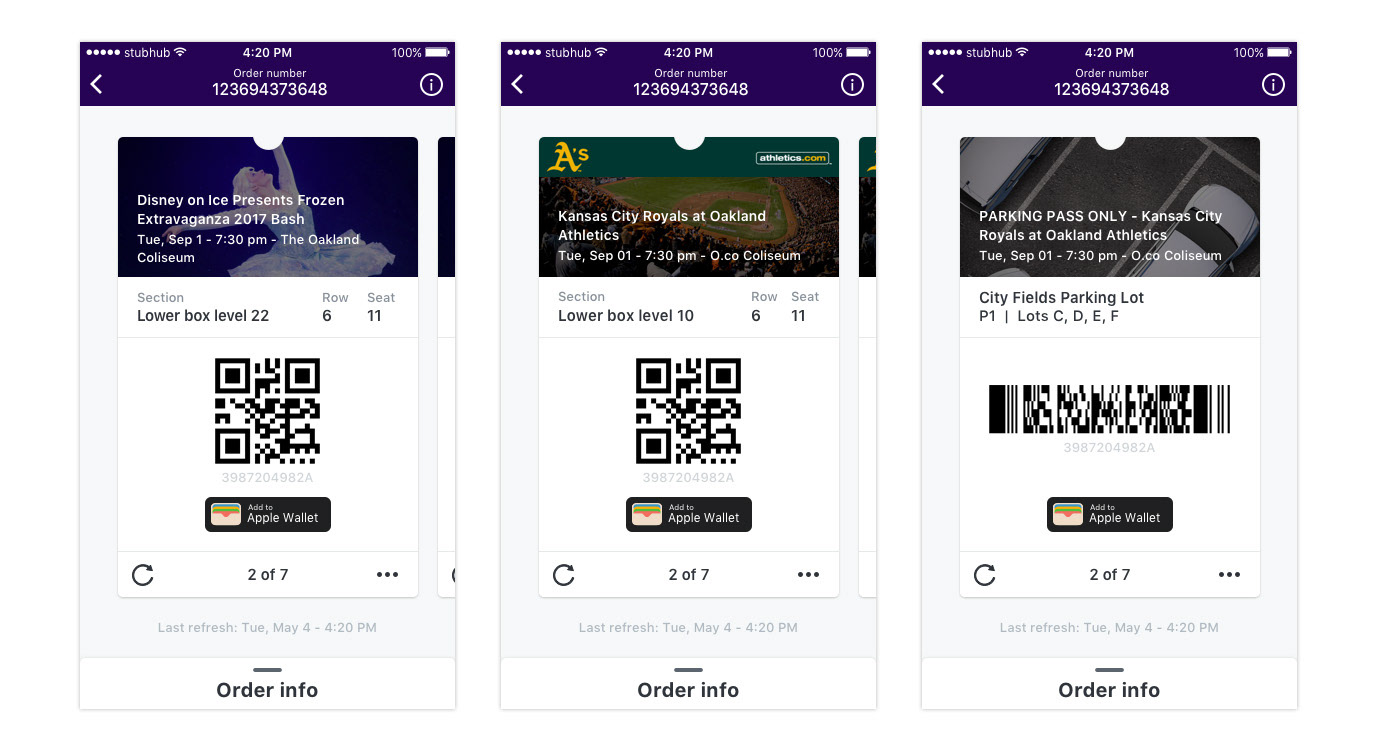Viewport: 1377px width, 750px height.
Task: Add parking pass to Apple Wallet
Action: (x=1110, y=514)
